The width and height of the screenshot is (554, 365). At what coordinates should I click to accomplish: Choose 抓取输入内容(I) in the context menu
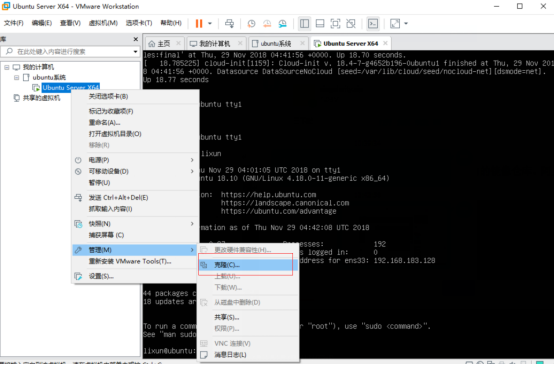click(135, 209)
